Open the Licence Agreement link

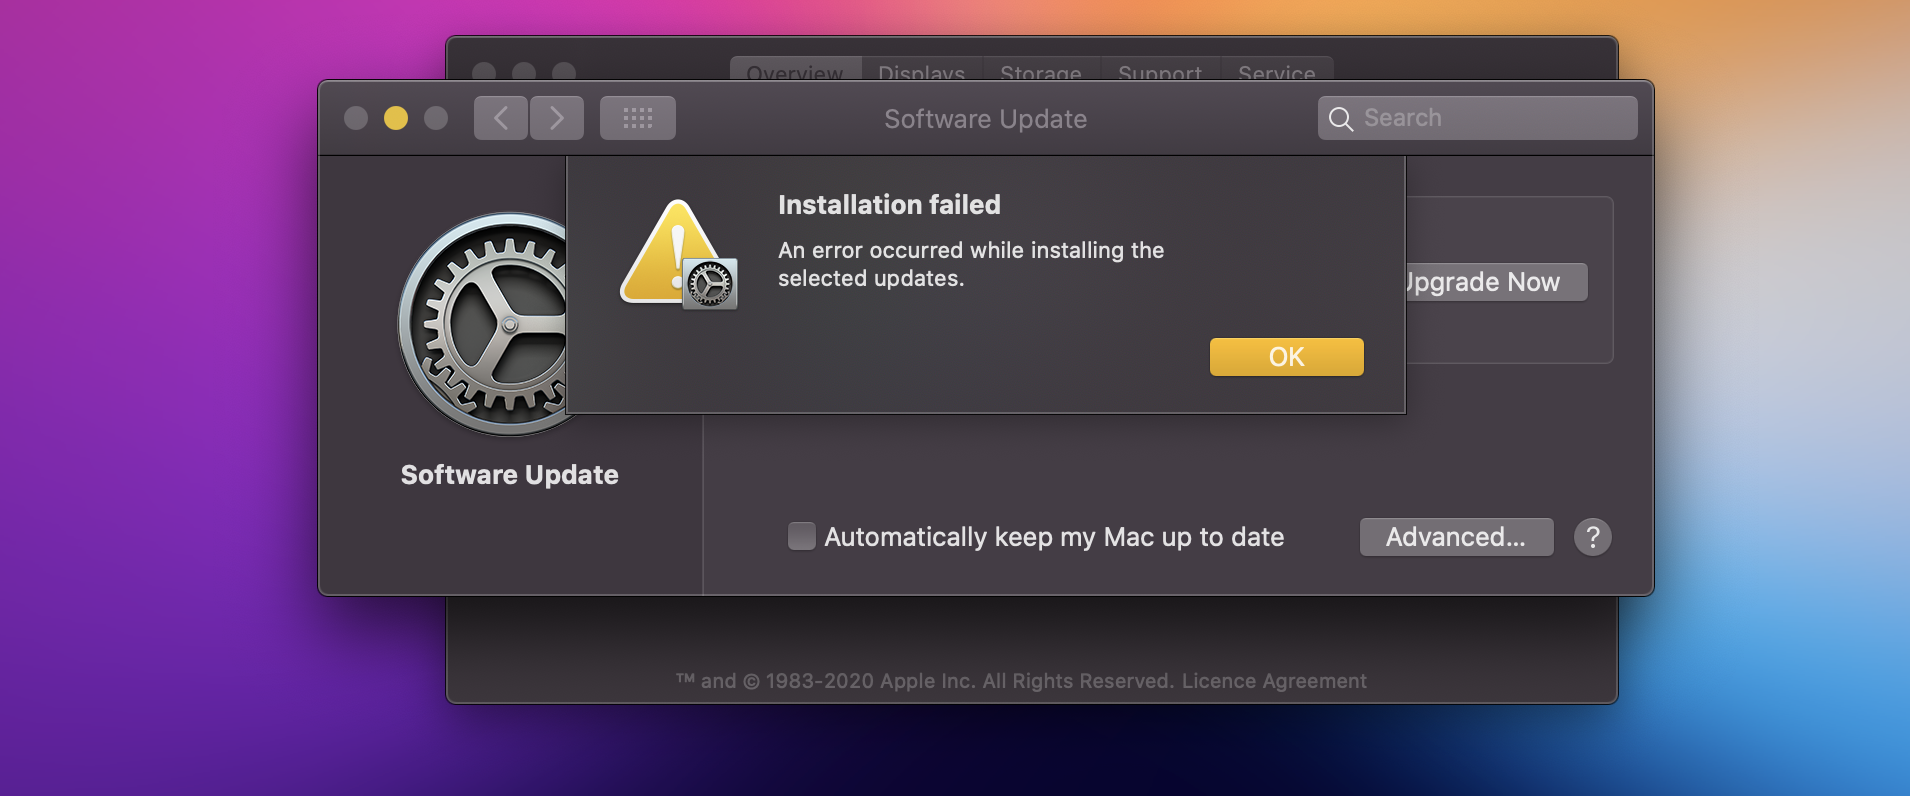coord(1274,681)
